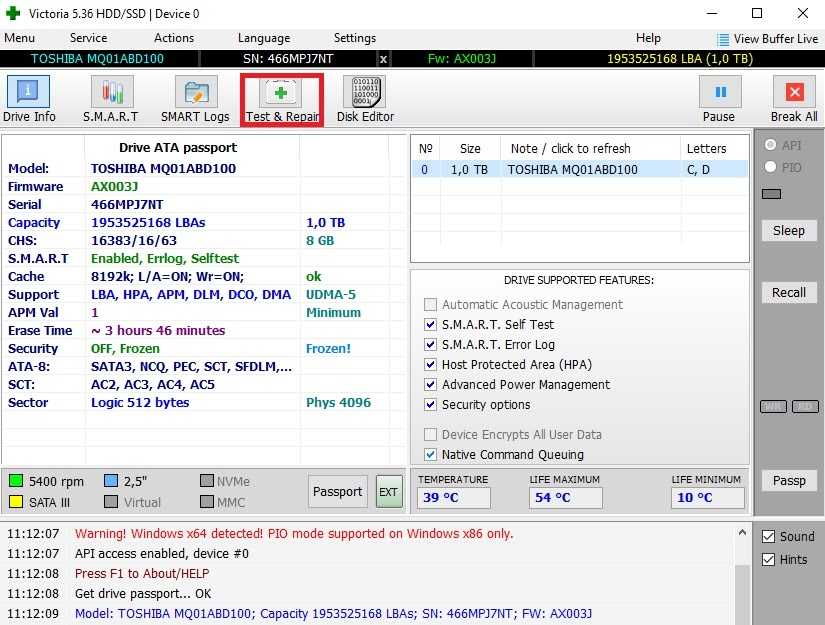Click the № column header
This screenshot has height=625, width=825.
tap(425, 149)
